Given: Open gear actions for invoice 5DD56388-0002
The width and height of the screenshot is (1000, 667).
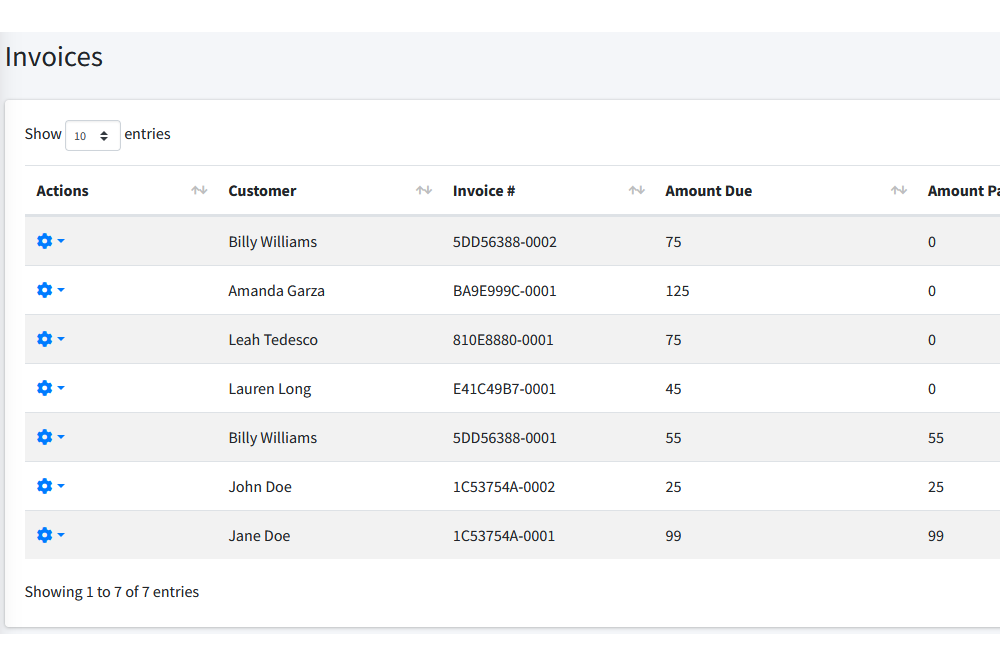Looking at the screenshot, I should tap(45, 241).
